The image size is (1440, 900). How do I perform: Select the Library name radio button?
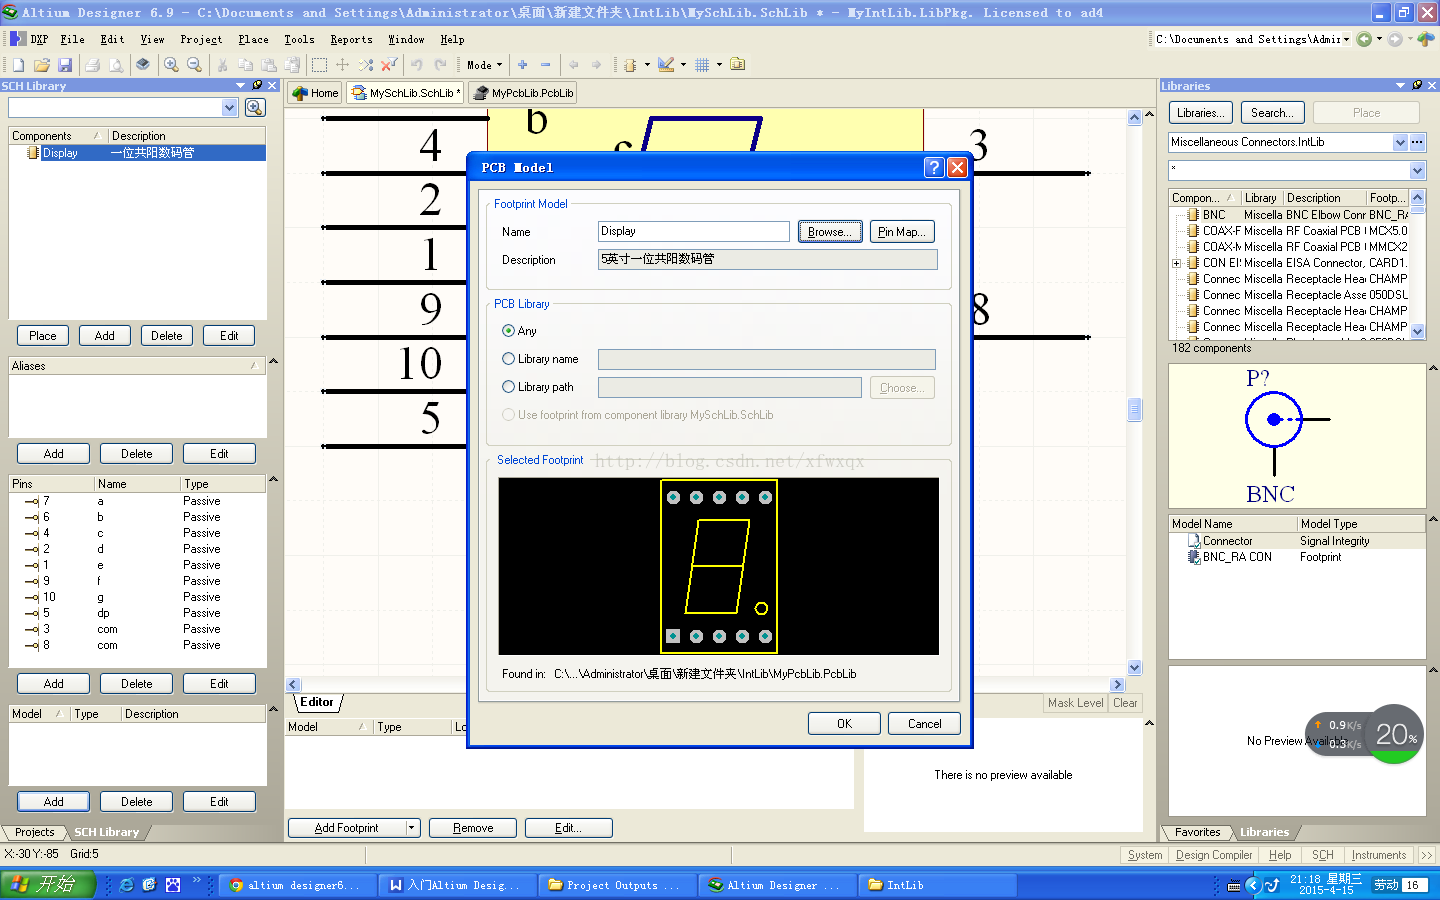(509, 359)
